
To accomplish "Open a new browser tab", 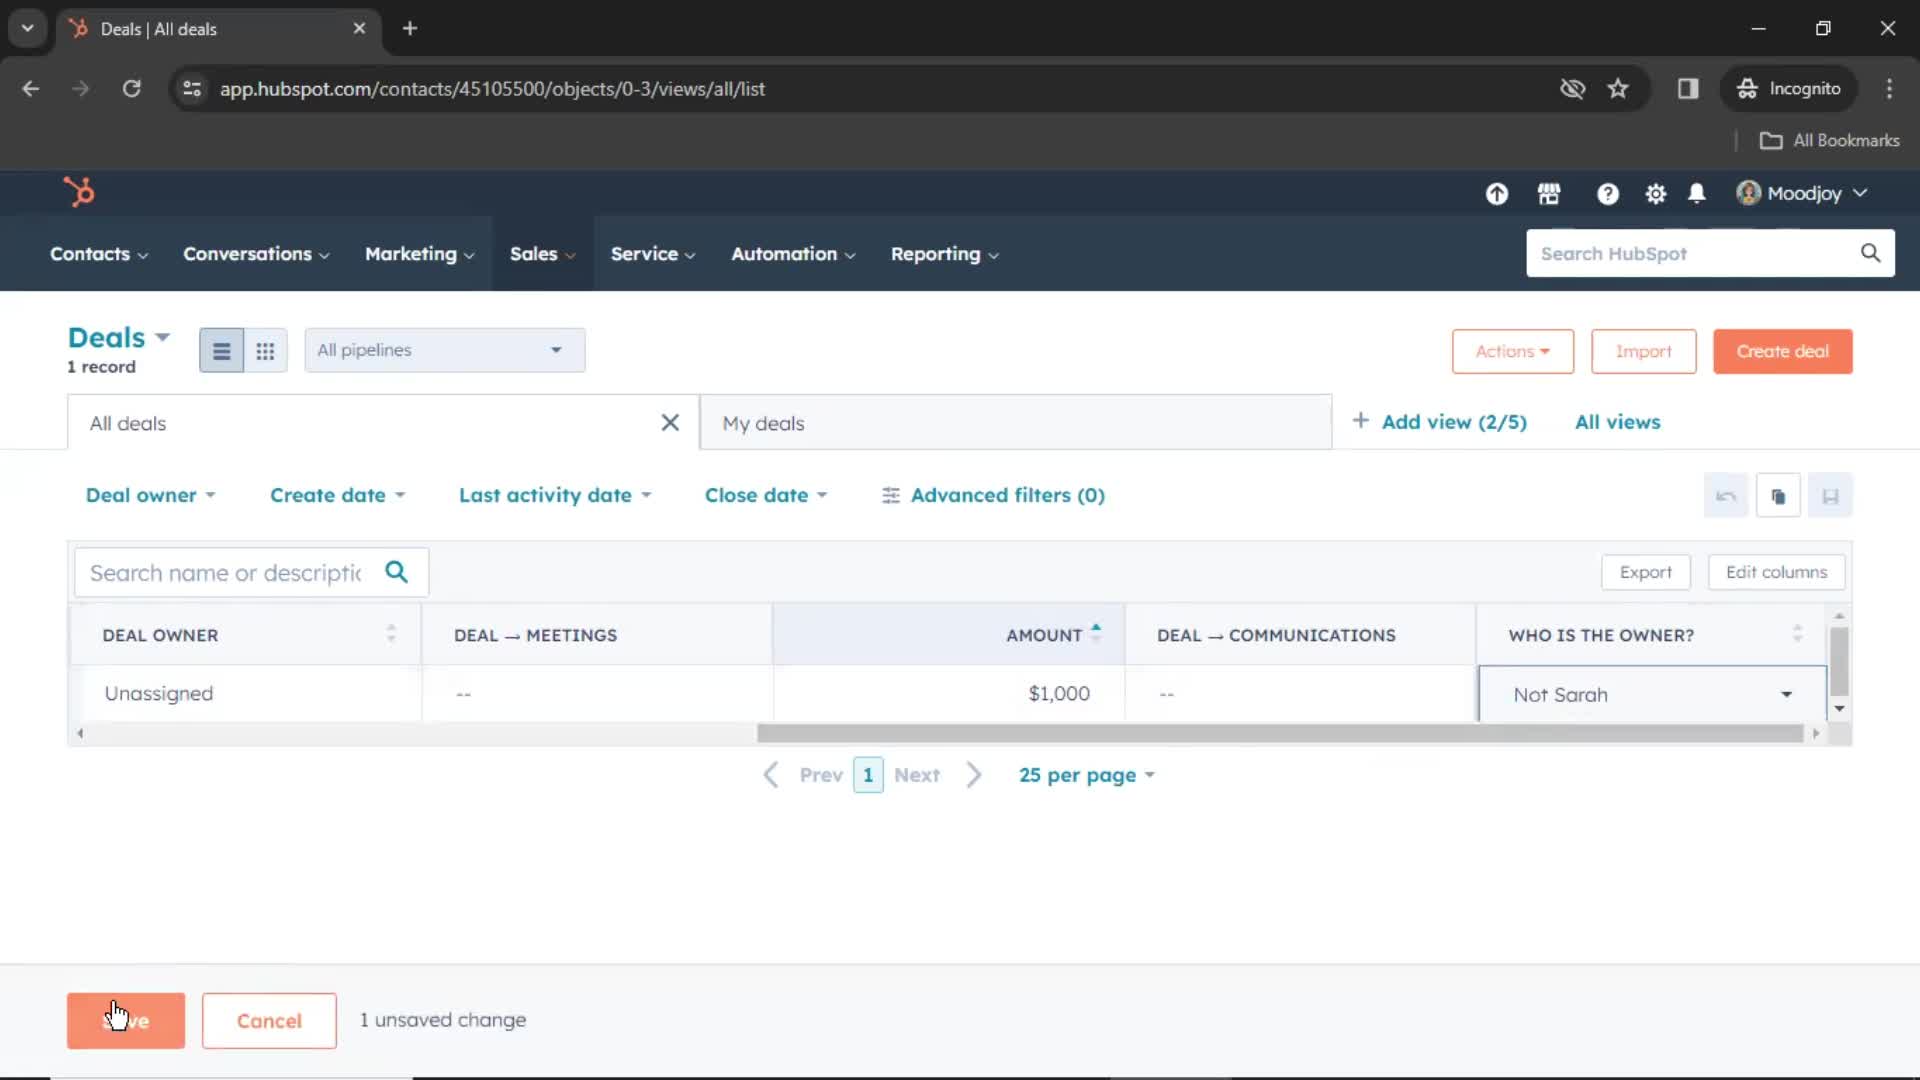I will coord(410,28).
